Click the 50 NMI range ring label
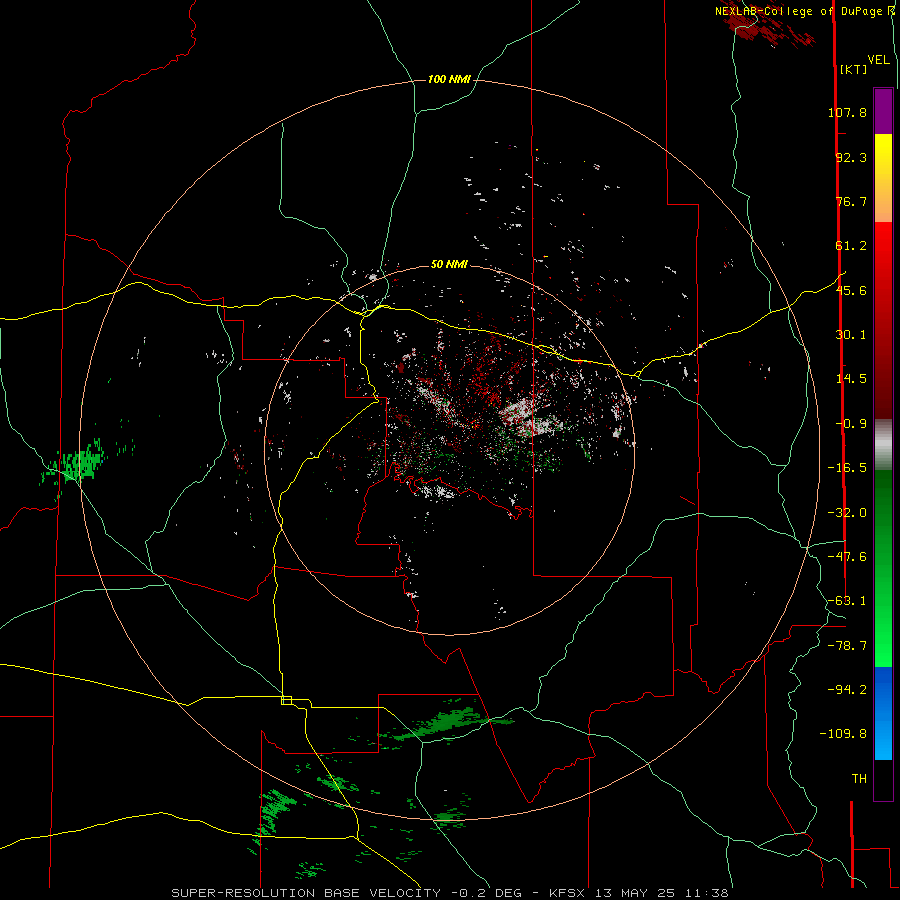Screen dimensions: 900x900 click(x=449, y=264)
